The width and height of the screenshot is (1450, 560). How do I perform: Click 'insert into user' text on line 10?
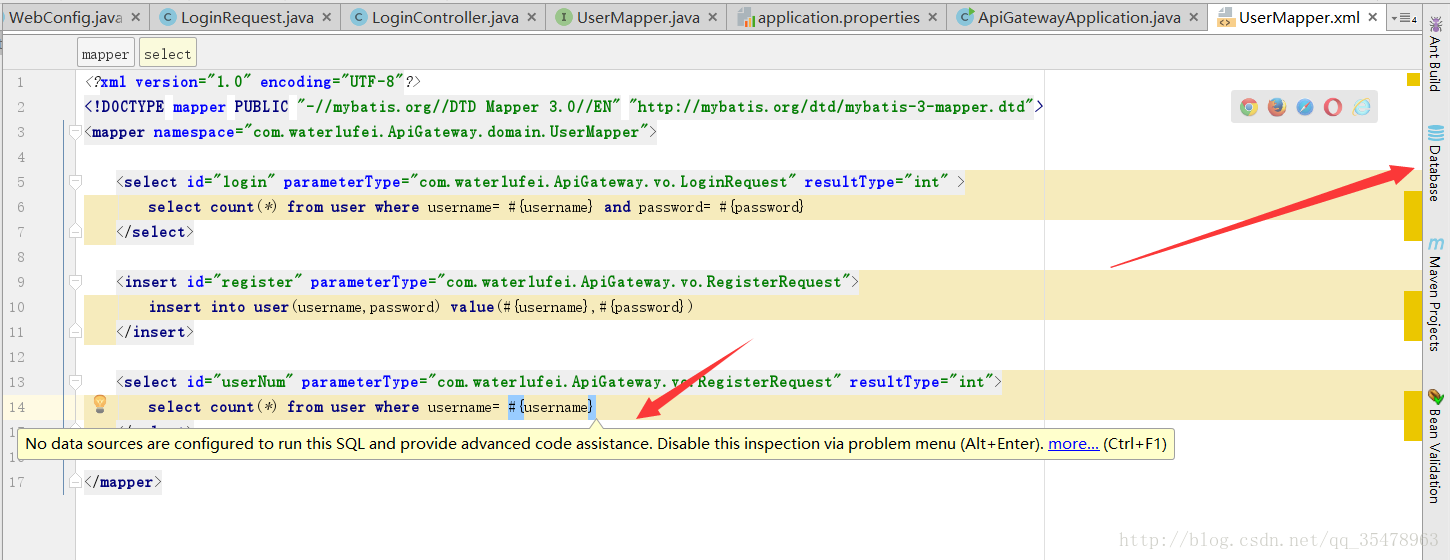click(x=219, y=307)
